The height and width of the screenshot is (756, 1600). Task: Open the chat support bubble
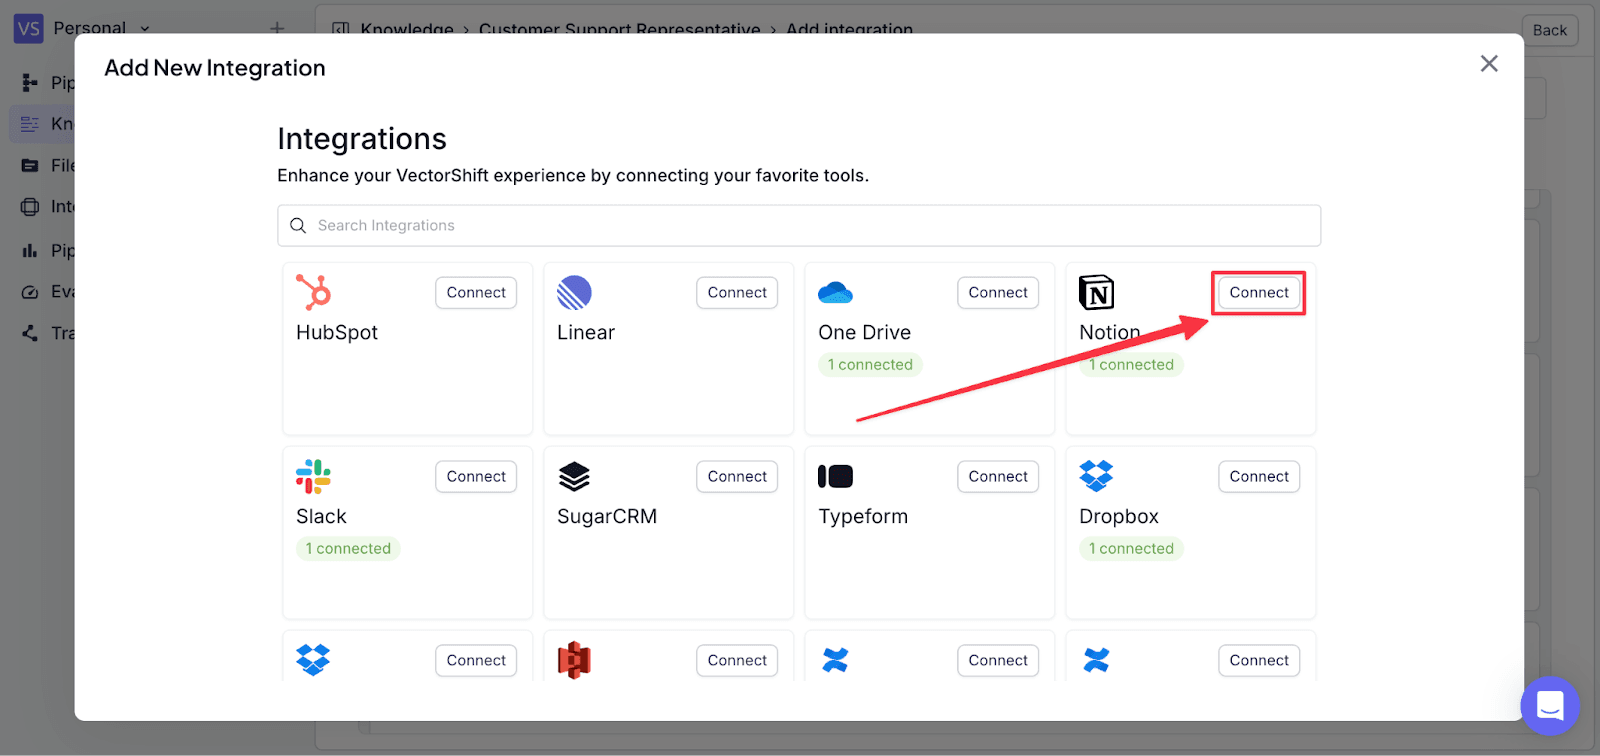(1550, 706)
